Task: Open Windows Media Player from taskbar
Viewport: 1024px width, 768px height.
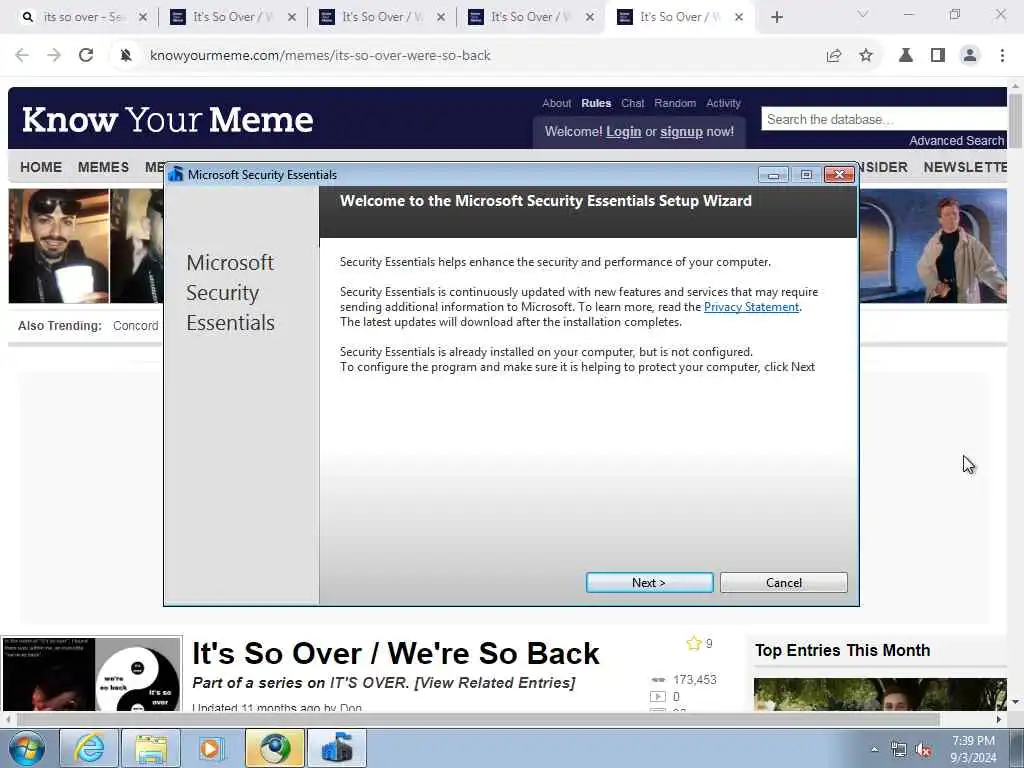Action: click(x=212, y=748)
